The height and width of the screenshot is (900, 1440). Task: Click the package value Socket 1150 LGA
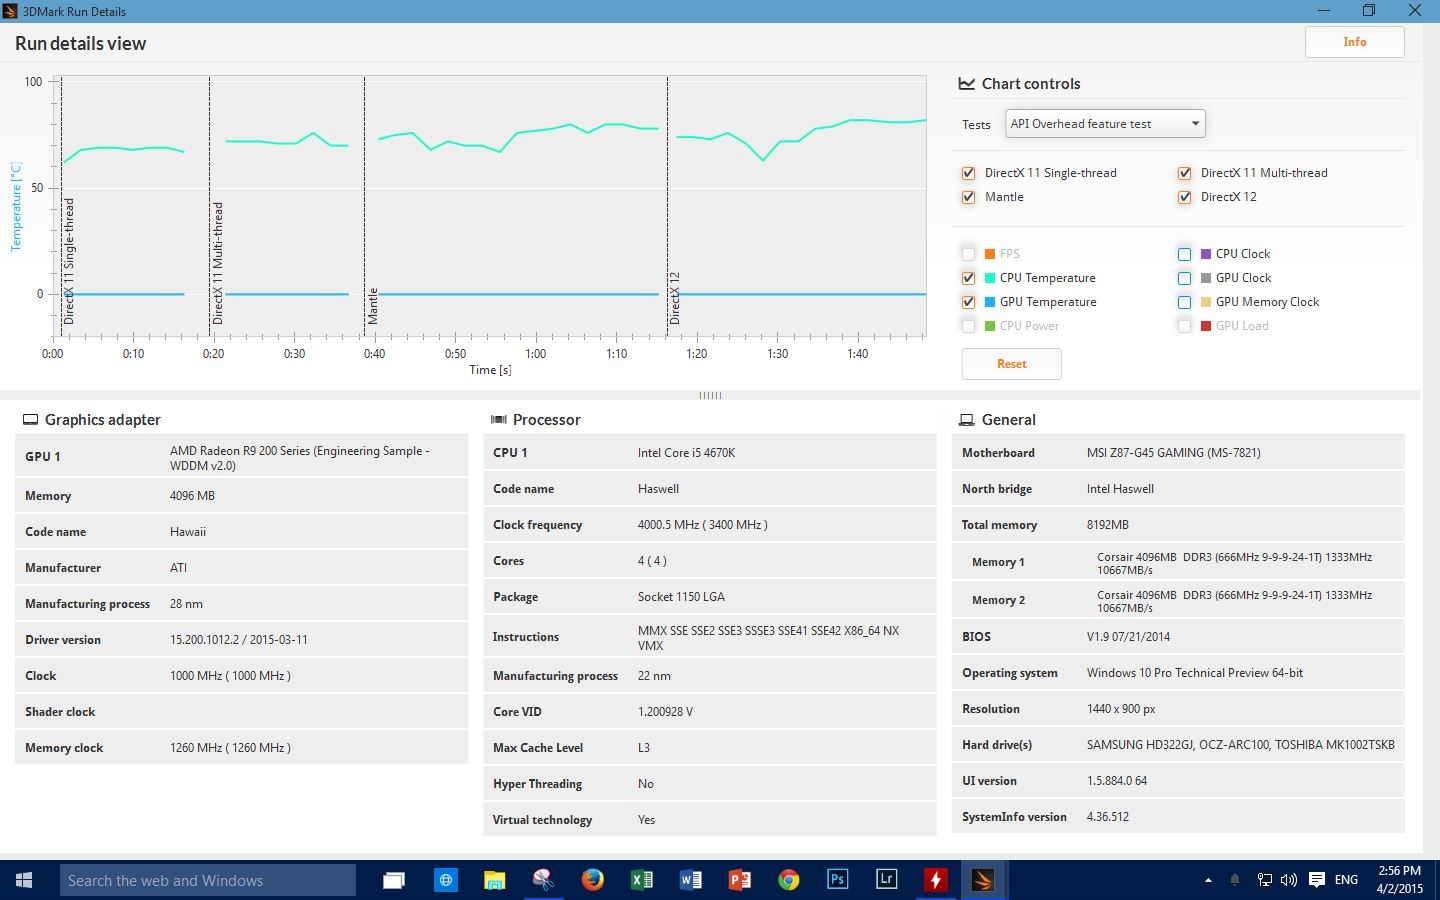tap(681, 597)
